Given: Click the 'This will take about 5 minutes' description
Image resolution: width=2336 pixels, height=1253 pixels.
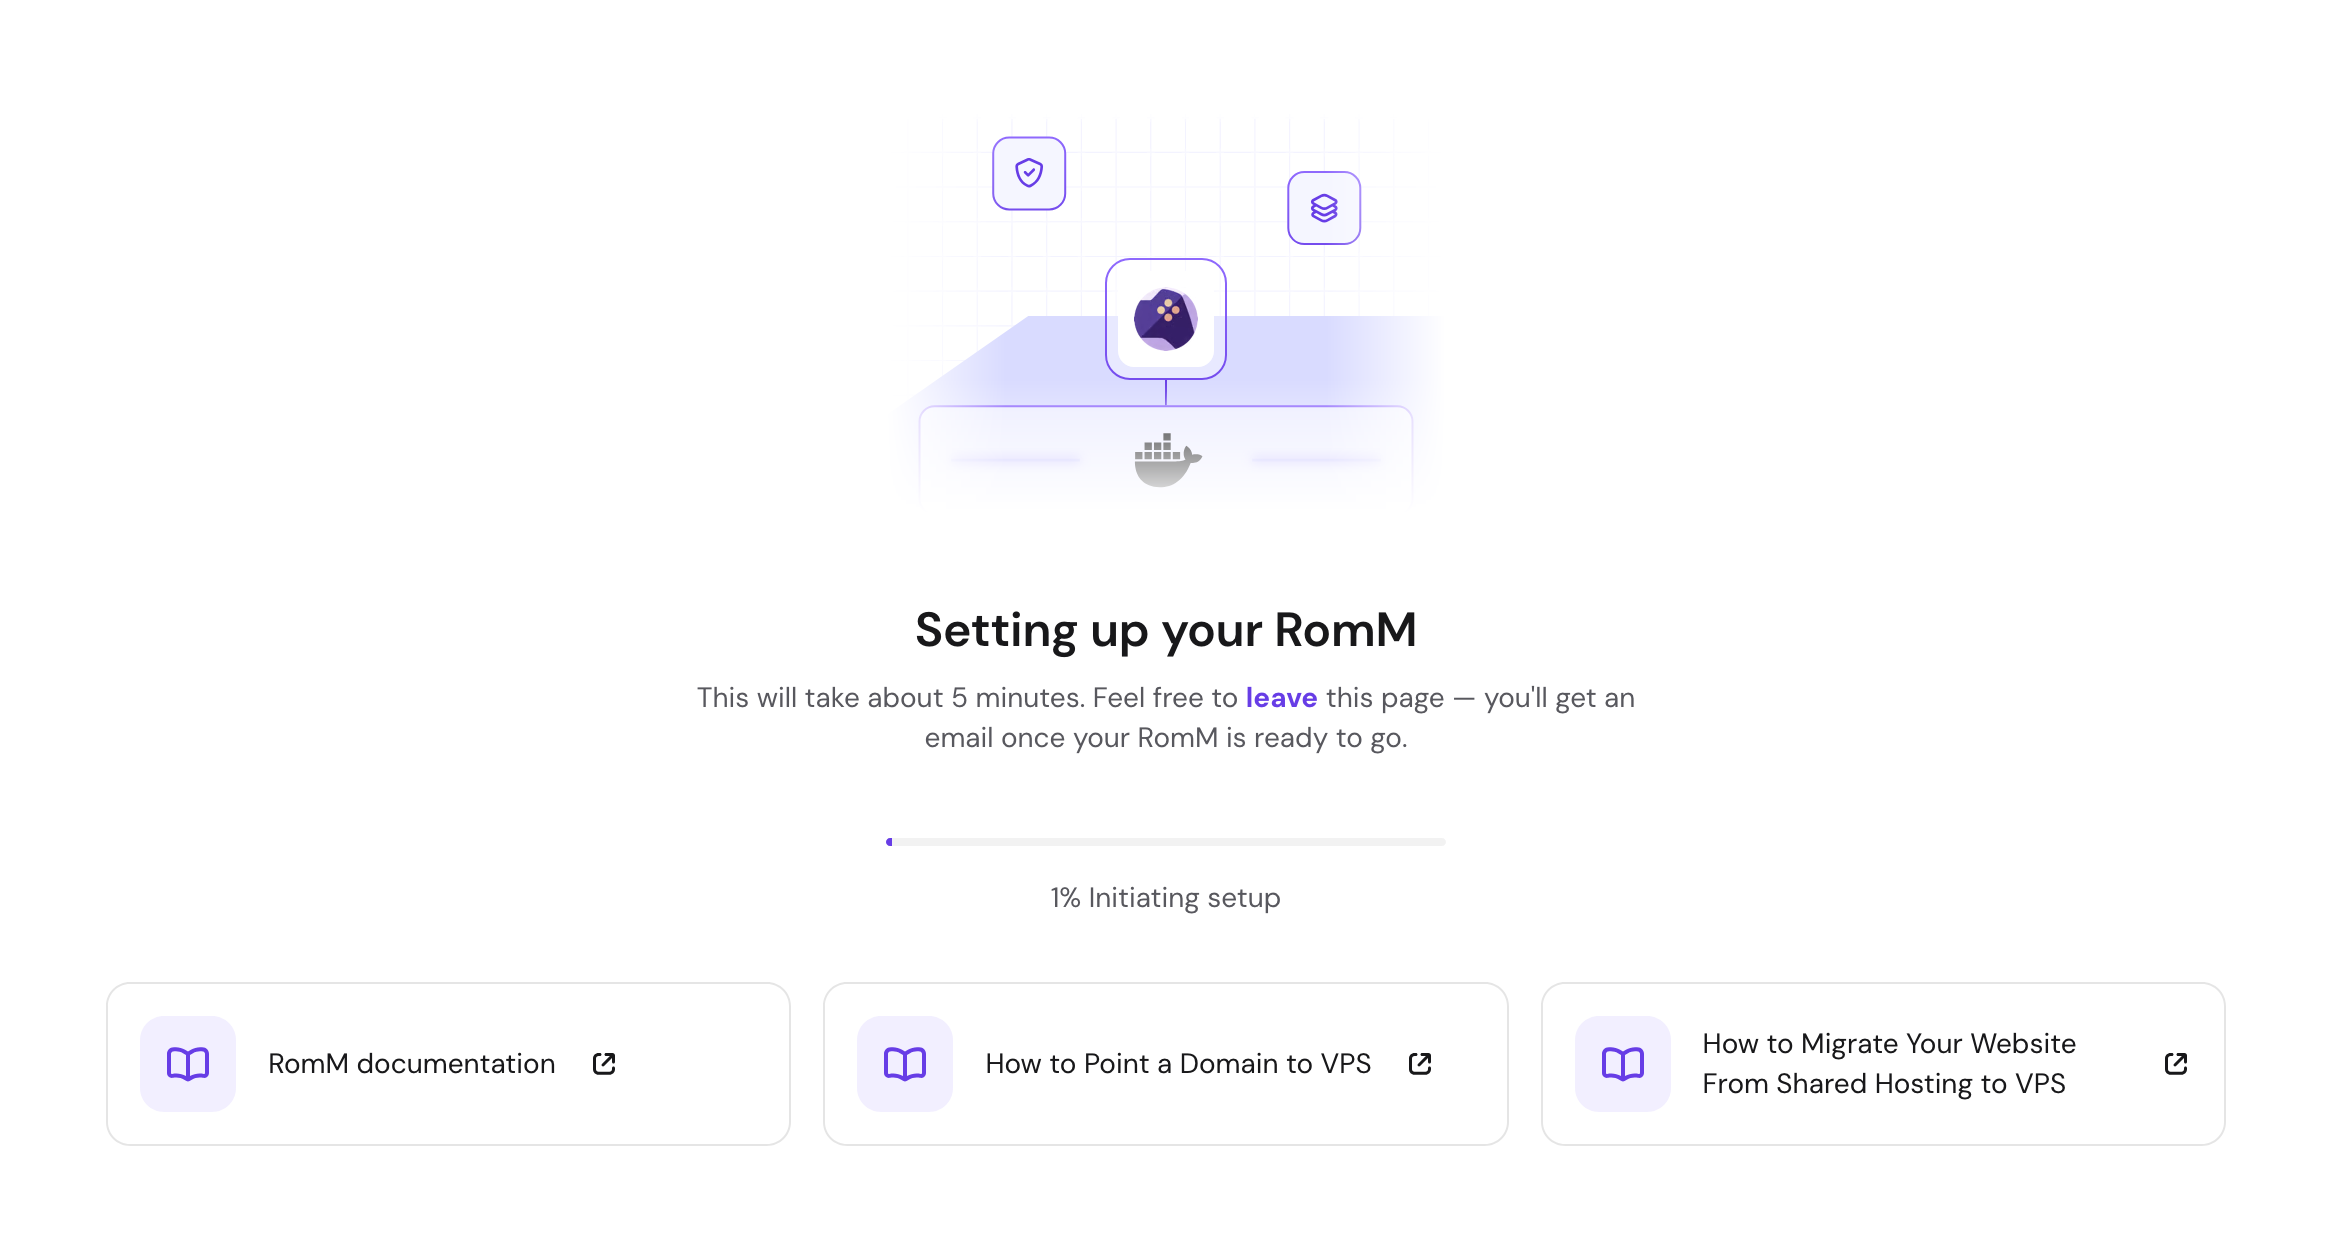Looking at the screenshot, I should point(1165,717).
